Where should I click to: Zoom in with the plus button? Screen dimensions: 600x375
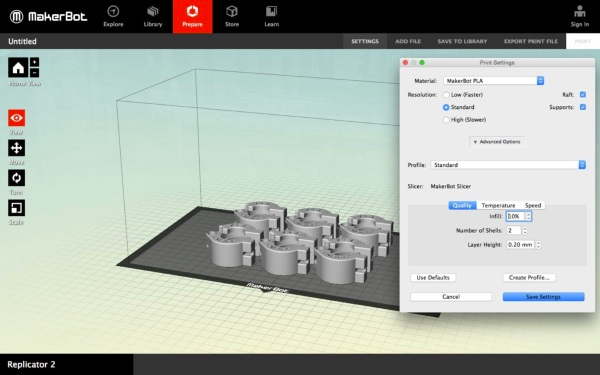34,62
